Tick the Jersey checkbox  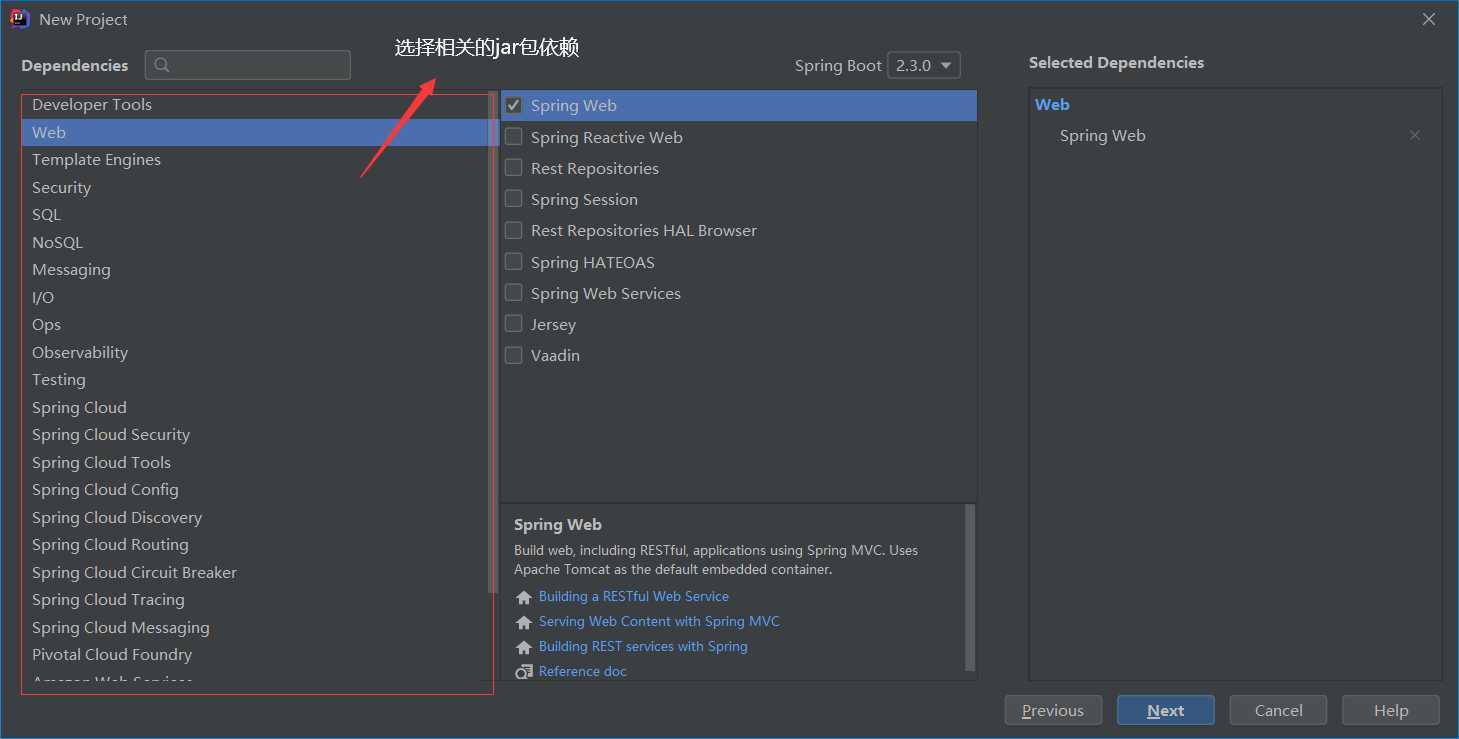point(514,323)
